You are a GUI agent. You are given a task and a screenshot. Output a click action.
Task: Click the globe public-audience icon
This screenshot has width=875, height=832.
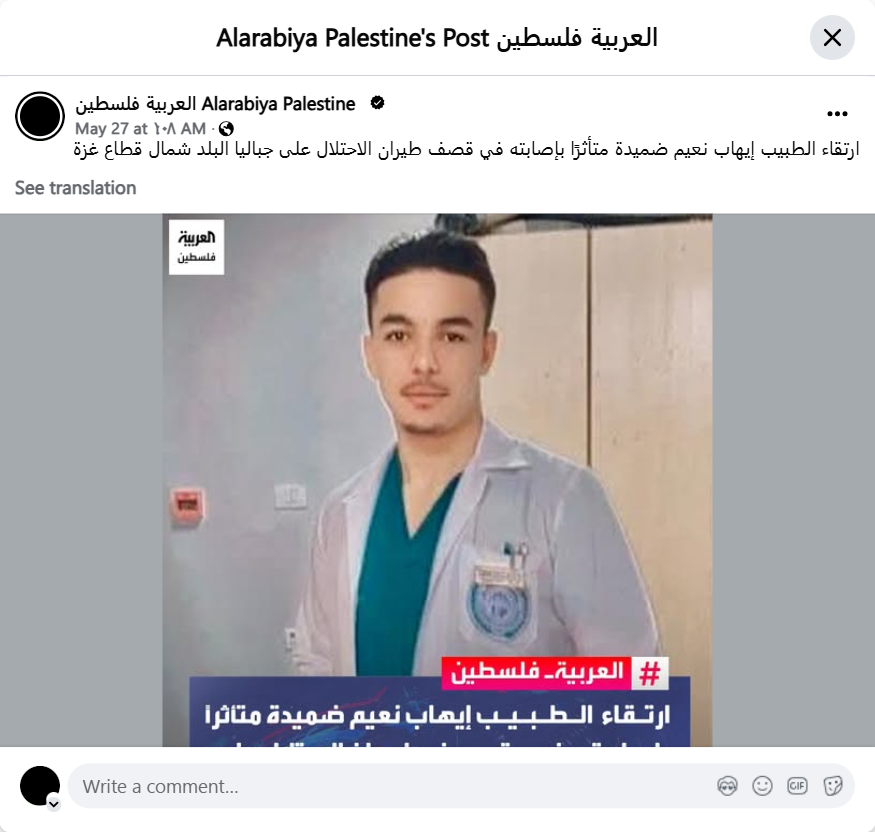(x=226, y=129)
